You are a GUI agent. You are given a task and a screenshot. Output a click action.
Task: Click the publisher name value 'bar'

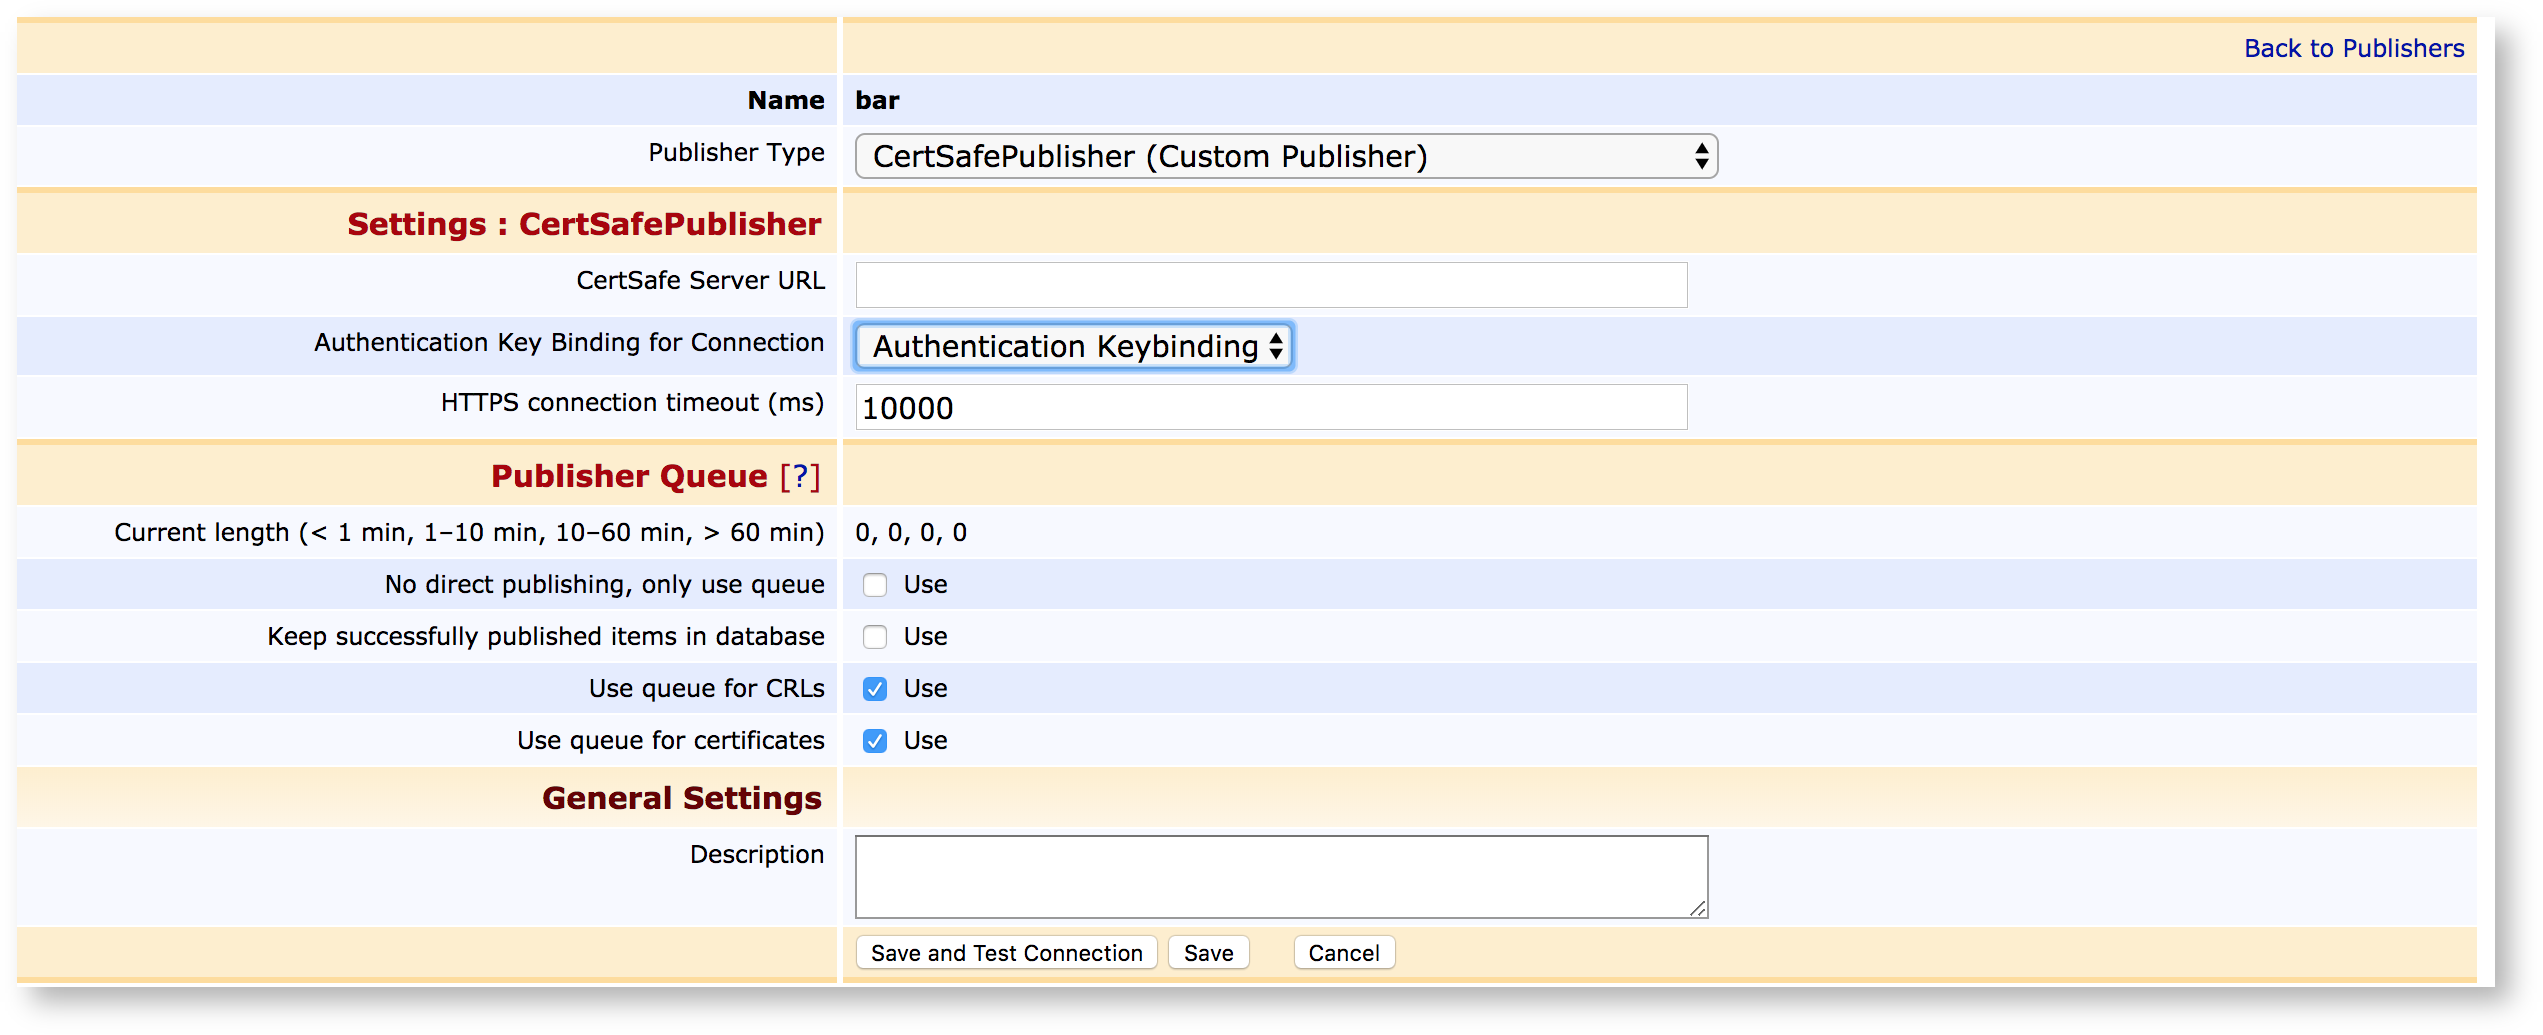(x=877, y=101)
